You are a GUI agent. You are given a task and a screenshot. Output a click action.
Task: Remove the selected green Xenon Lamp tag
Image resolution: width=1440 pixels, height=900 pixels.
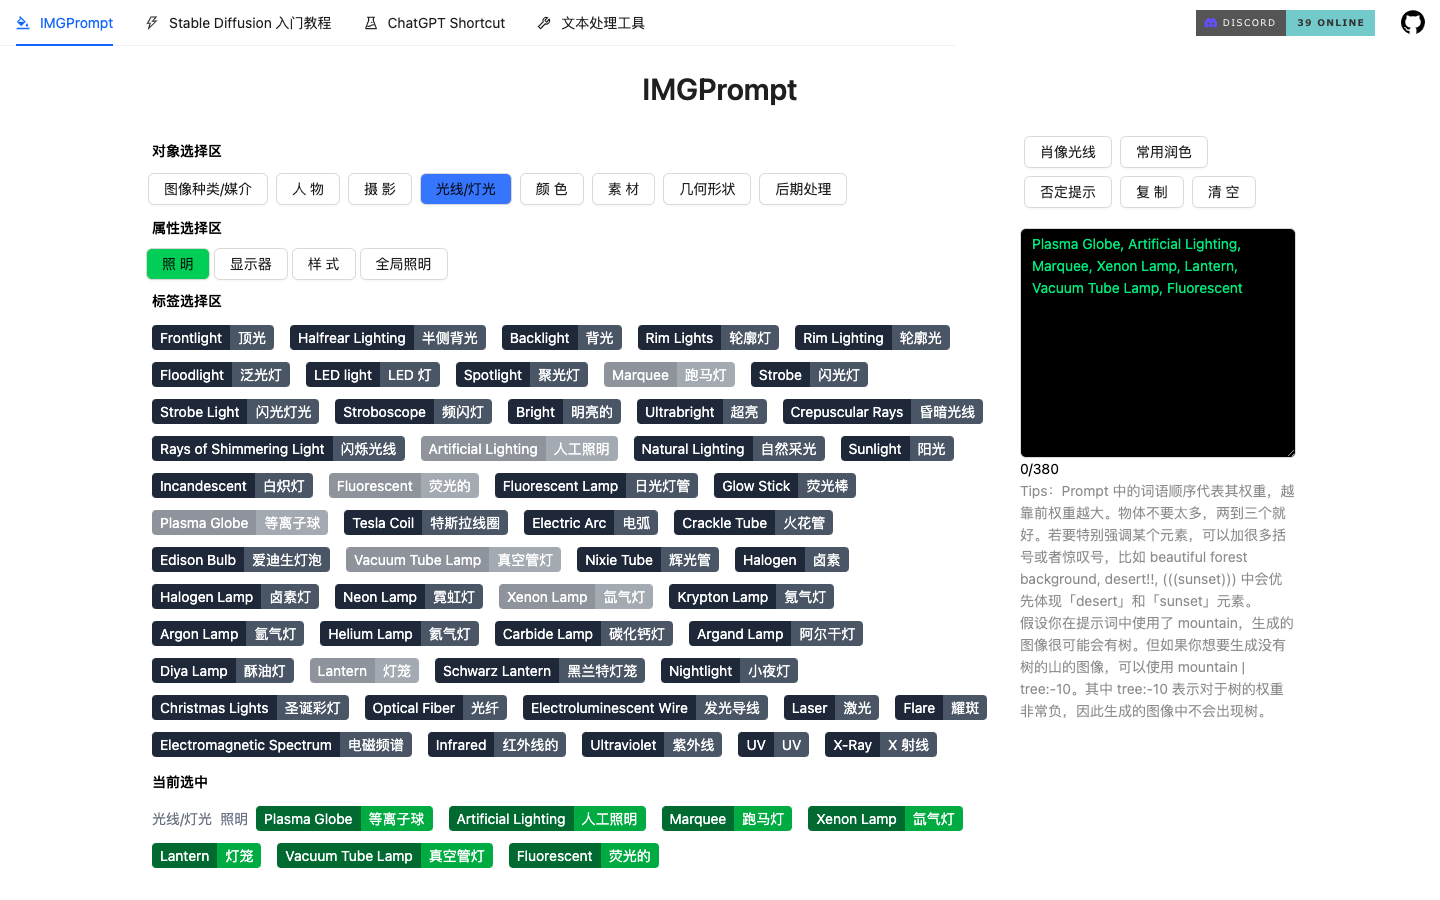click(x=885, y=819)
